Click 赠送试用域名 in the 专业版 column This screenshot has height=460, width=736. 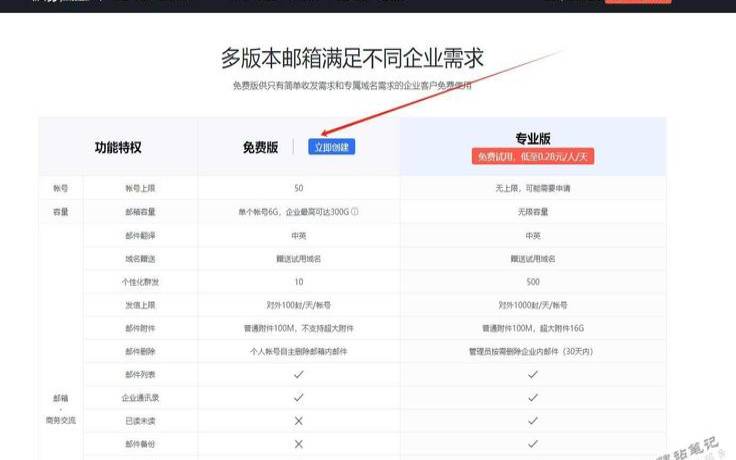533,259
